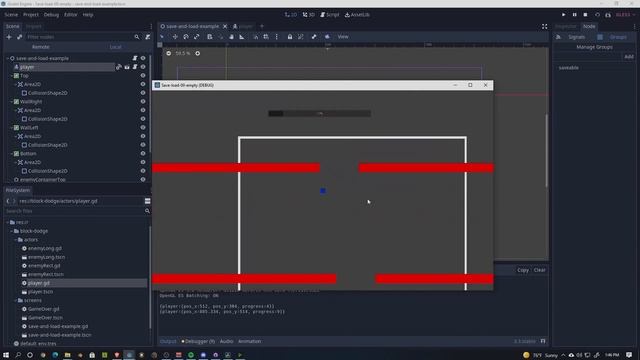Open the Project menu
640x360 pixels.
point(31,15)
